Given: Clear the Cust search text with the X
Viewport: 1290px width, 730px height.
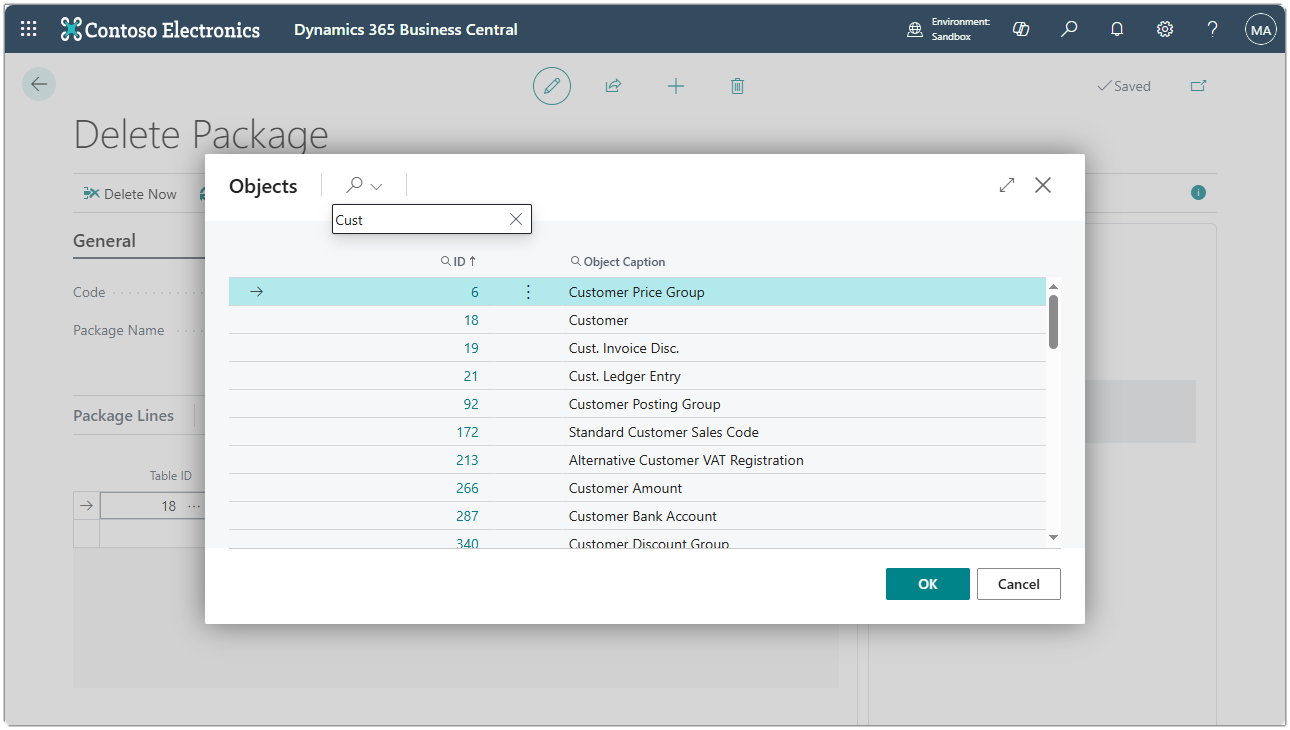Looking at the screenshot, I should (x=516, y=219).
